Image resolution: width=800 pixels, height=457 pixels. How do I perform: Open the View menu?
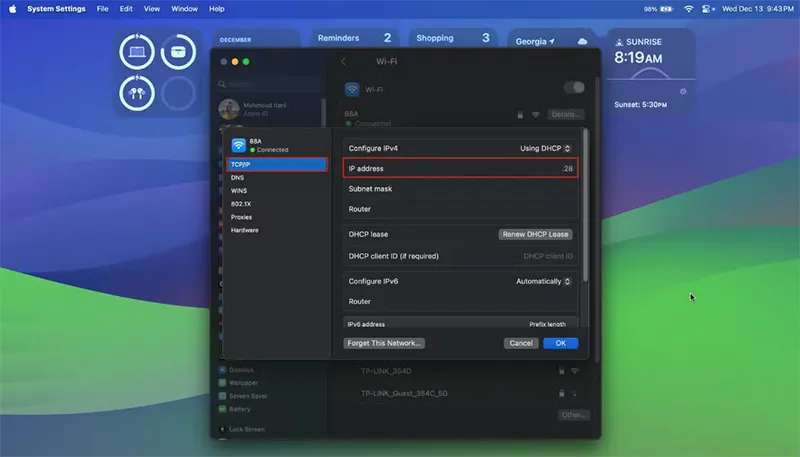152,9
